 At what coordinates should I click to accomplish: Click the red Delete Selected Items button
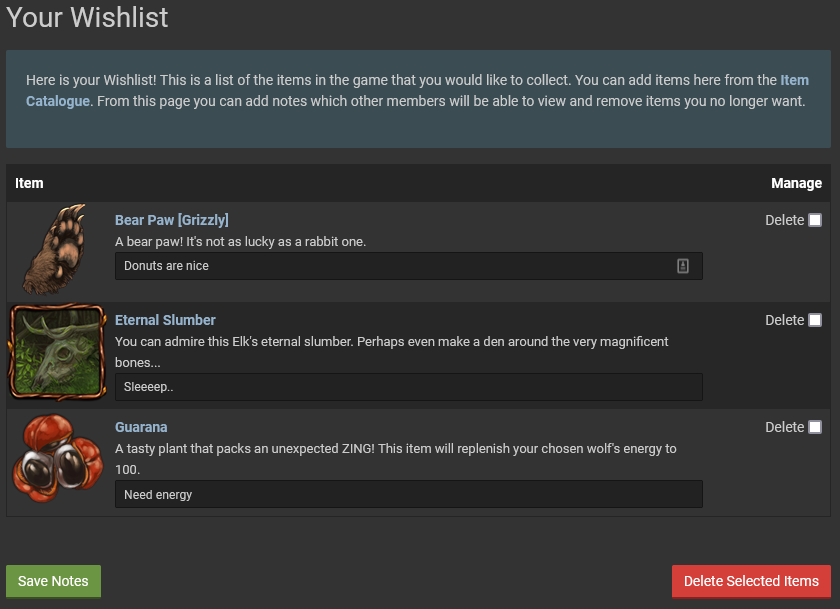point(751,581)
